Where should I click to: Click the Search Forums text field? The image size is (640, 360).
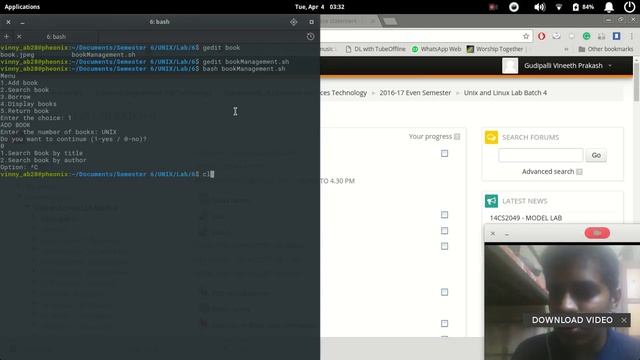(x=541, y=155)
